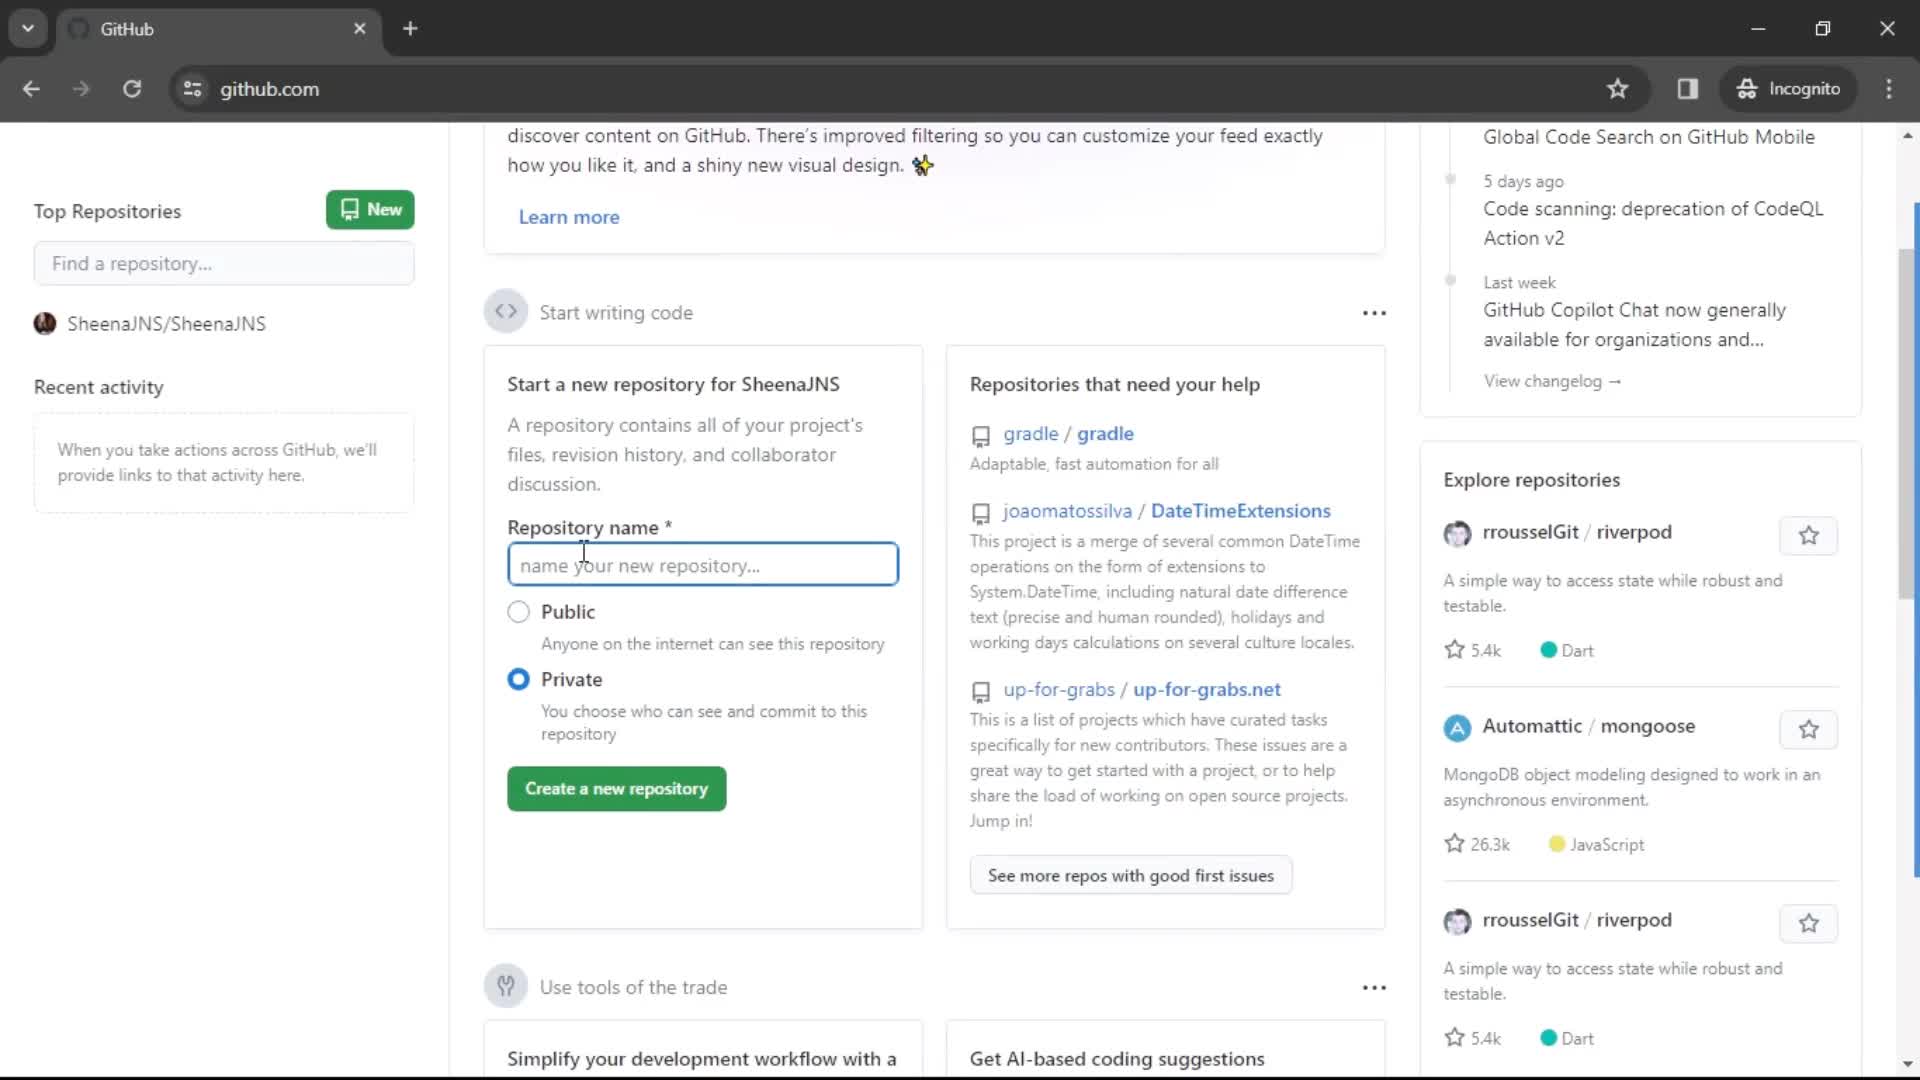Click the up-for-grabs bookmark icon
The height and width of the screenshot is (1080, 1920).
[980, 690]
